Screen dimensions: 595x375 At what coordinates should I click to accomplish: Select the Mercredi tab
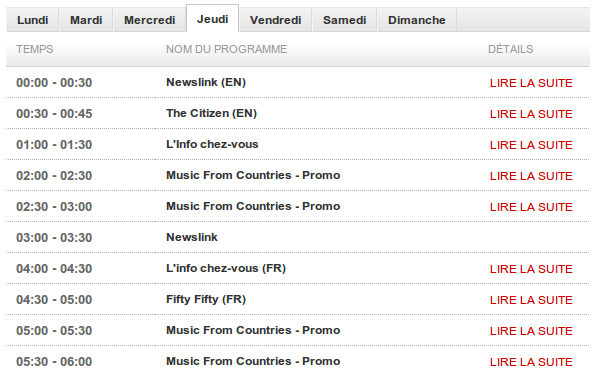click(x=150, y=20)
